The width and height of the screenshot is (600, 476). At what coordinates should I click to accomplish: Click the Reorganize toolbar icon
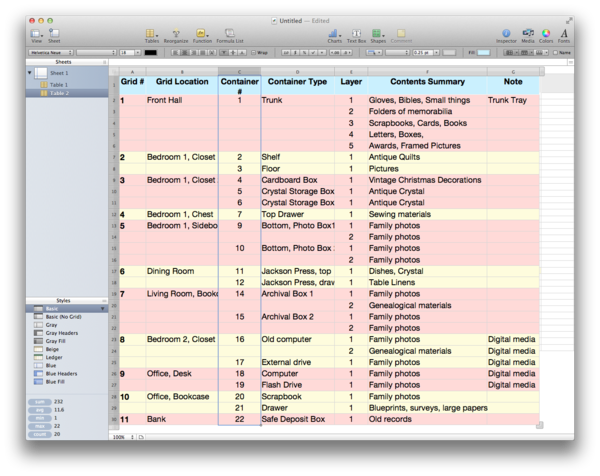[176, 33]
